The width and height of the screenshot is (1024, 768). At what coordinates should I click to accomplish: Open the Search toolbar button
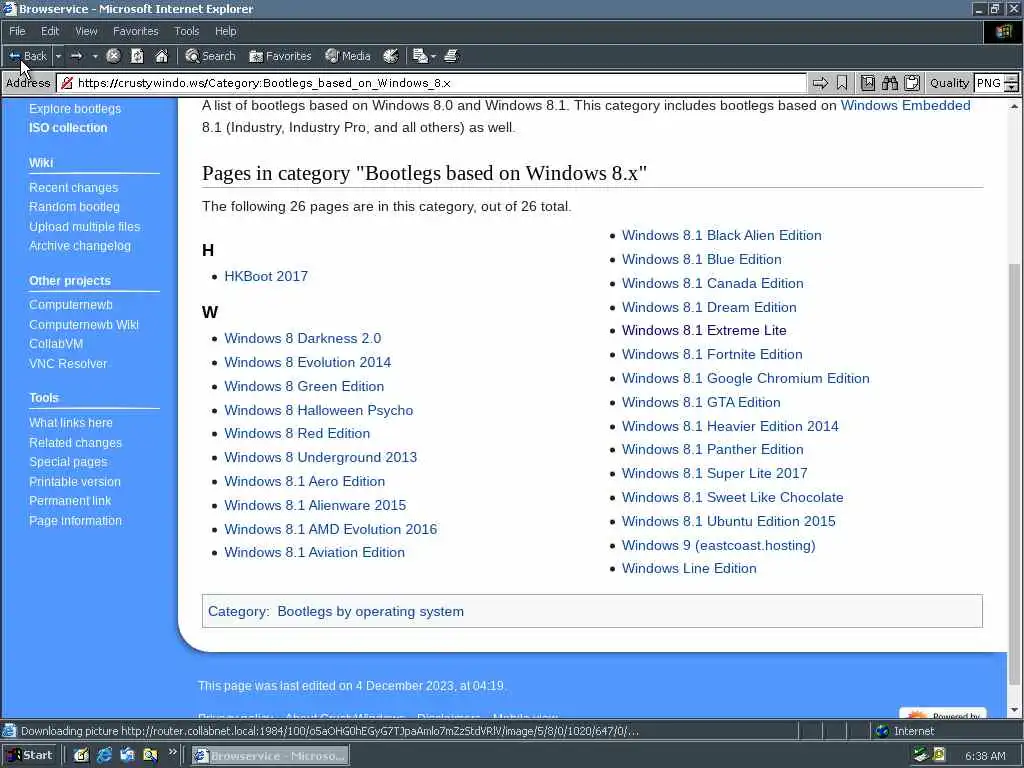pos(210,56)
